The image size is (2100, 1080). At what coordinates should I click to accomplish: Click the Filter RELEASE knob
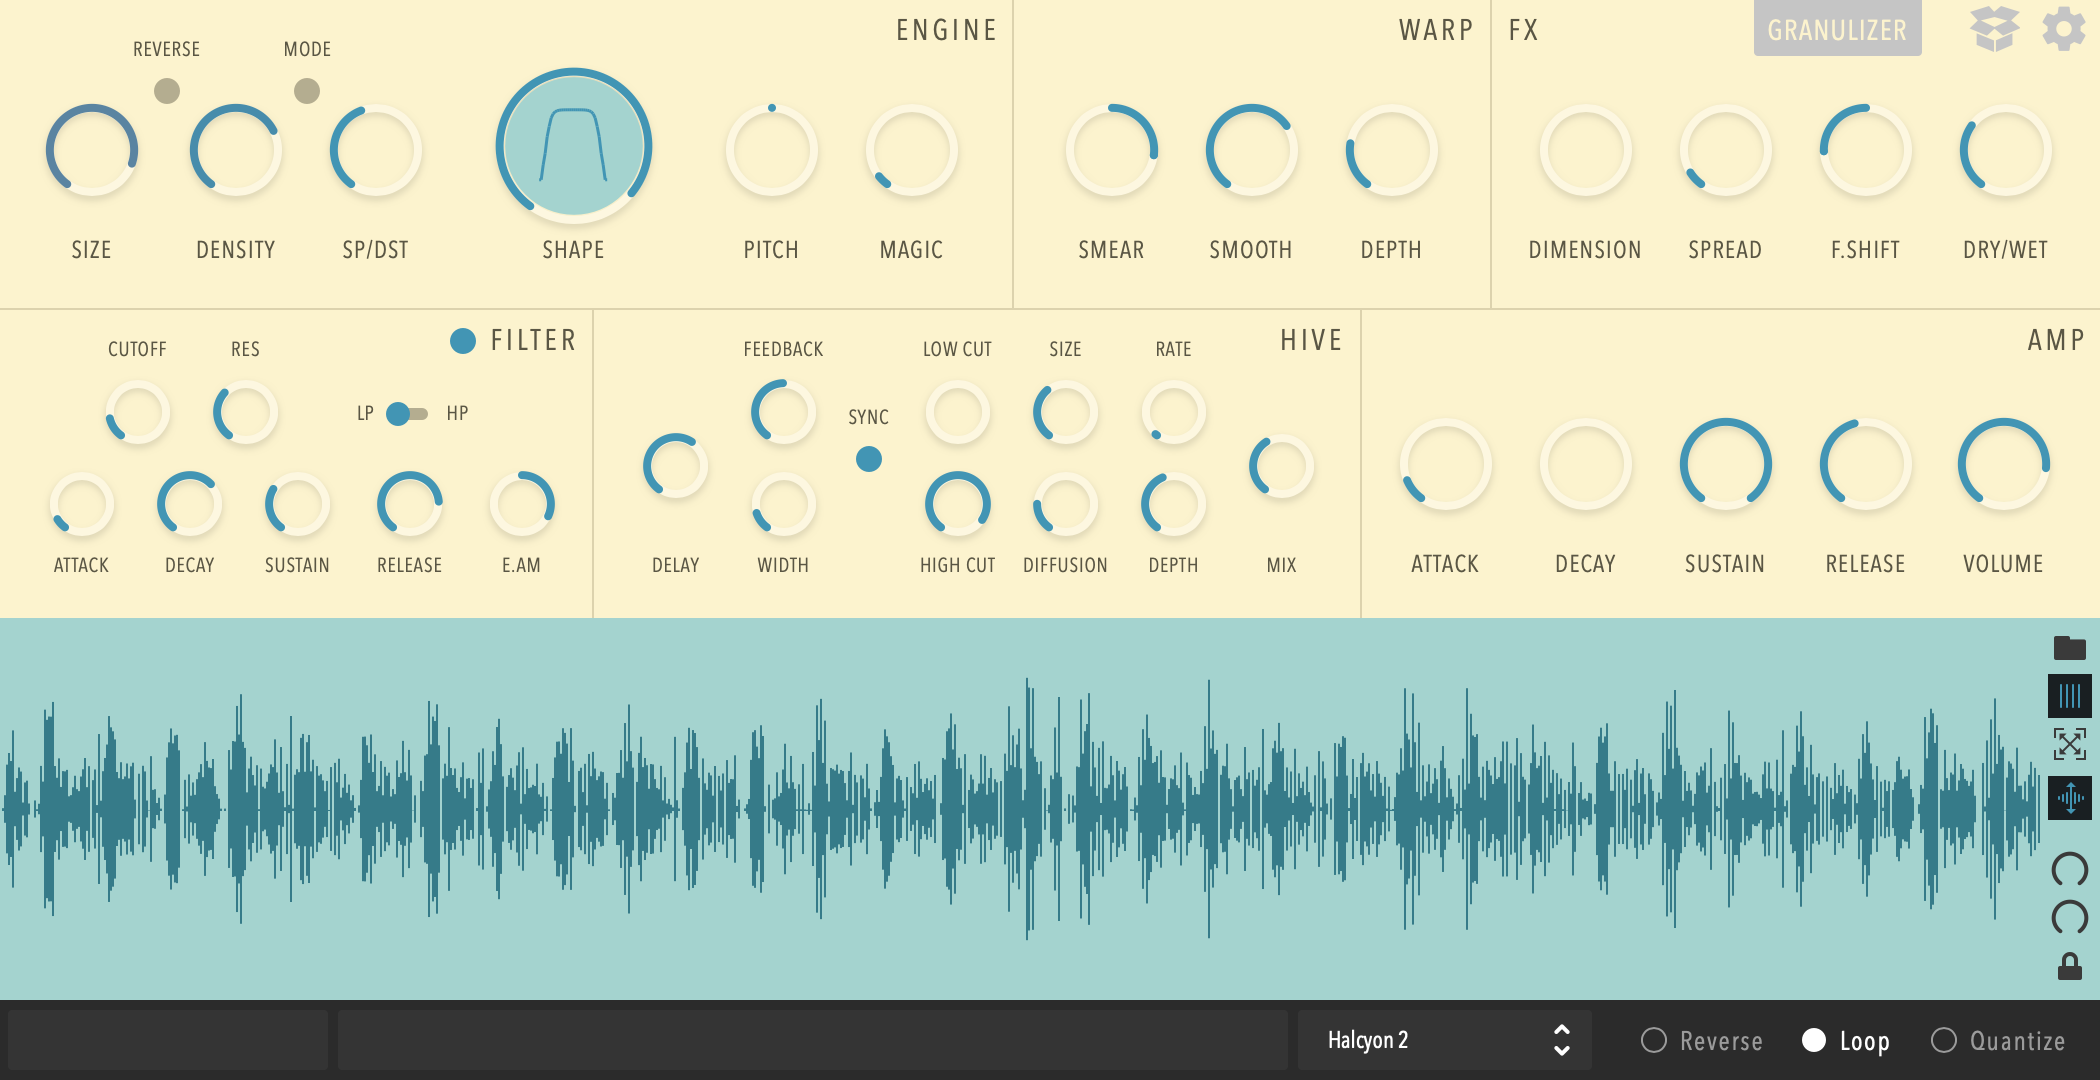point(410,504)
